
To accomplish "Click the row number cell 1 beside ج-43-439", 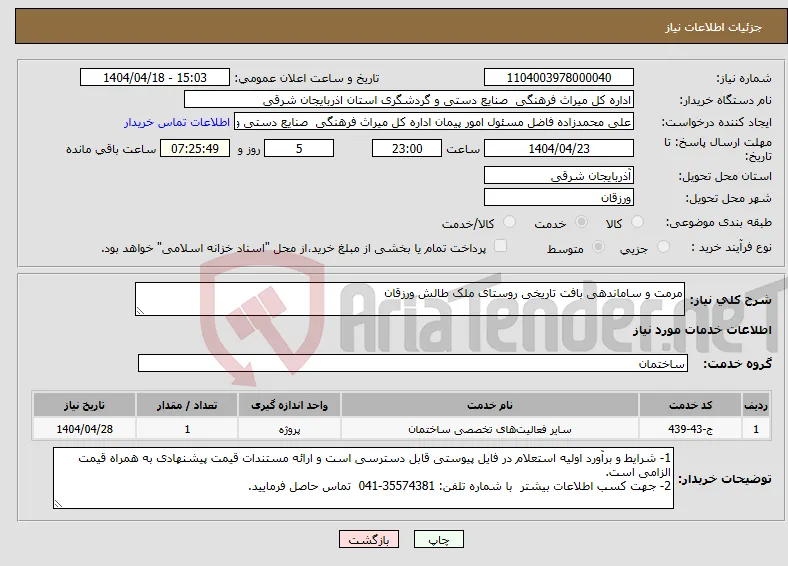I will point(756,429).
